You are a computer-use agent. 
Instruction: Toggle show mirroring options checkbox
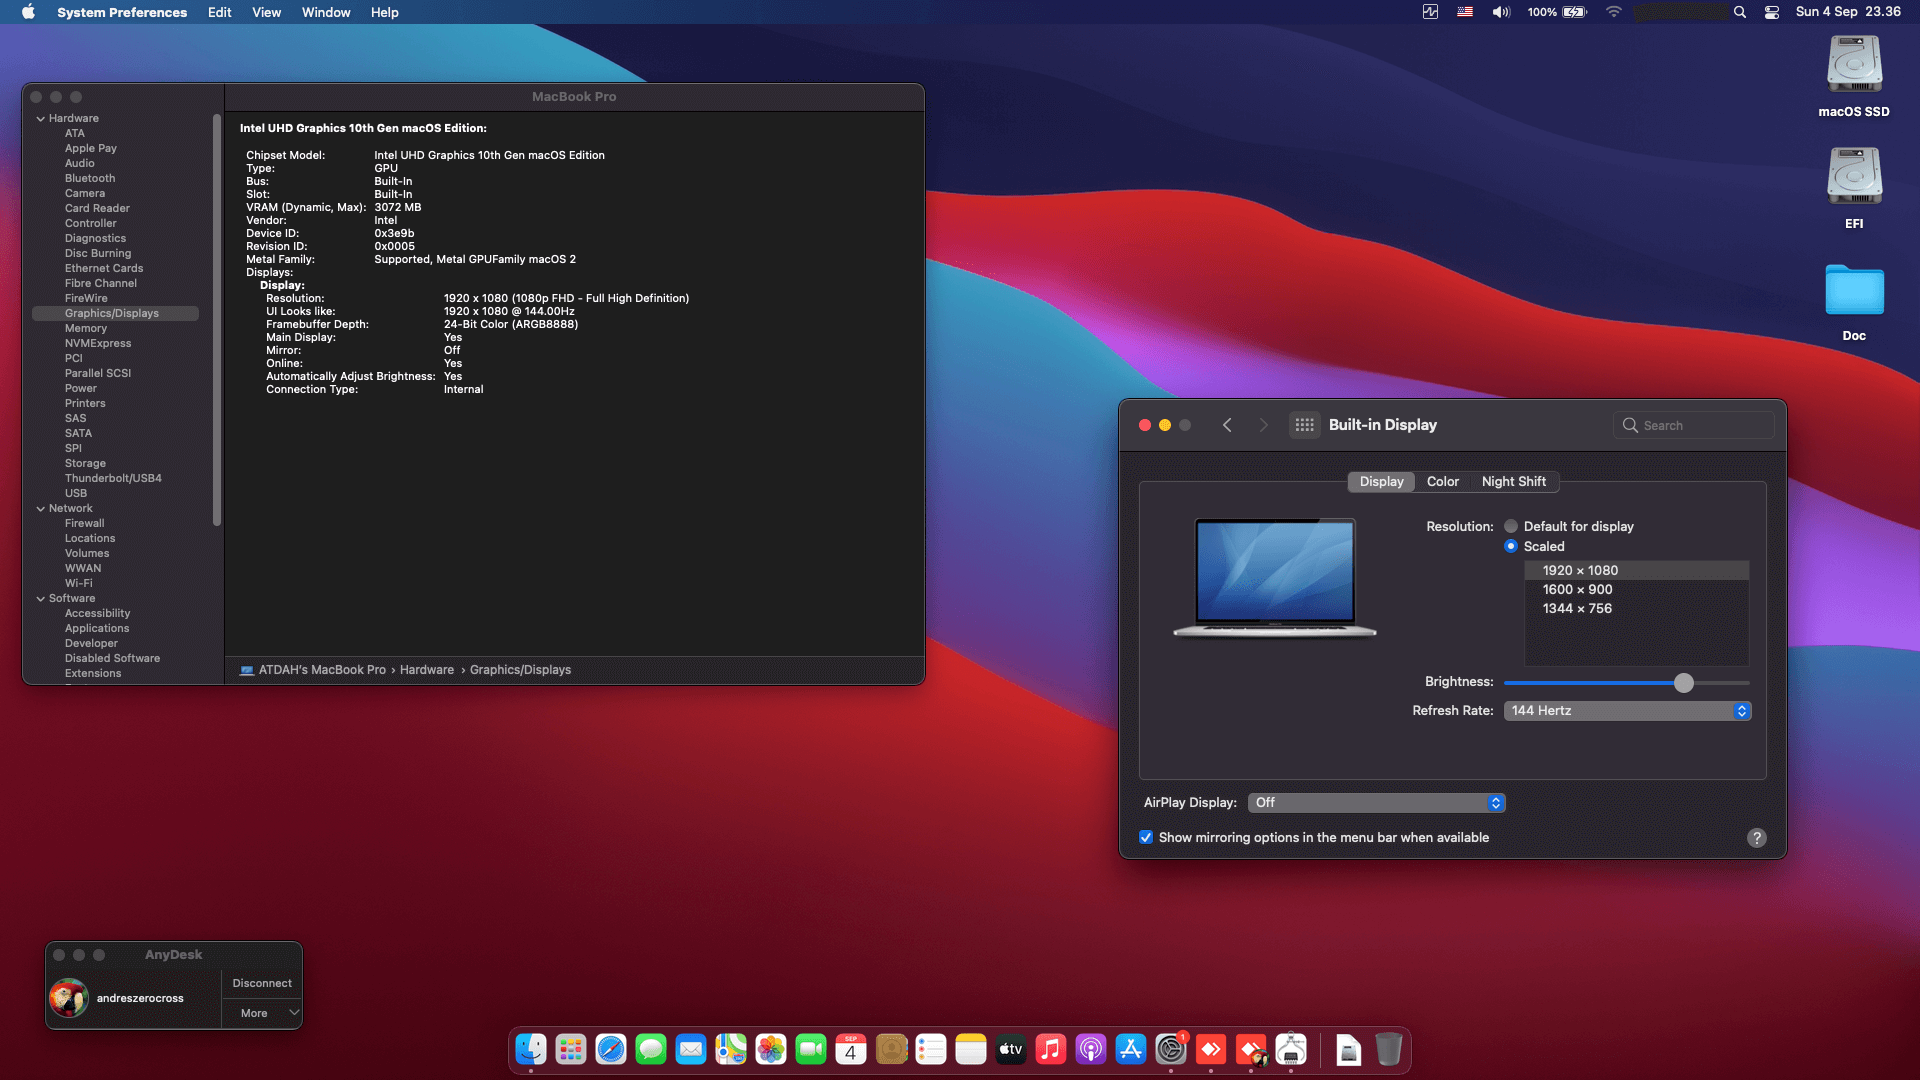[x=1146, y=837]
